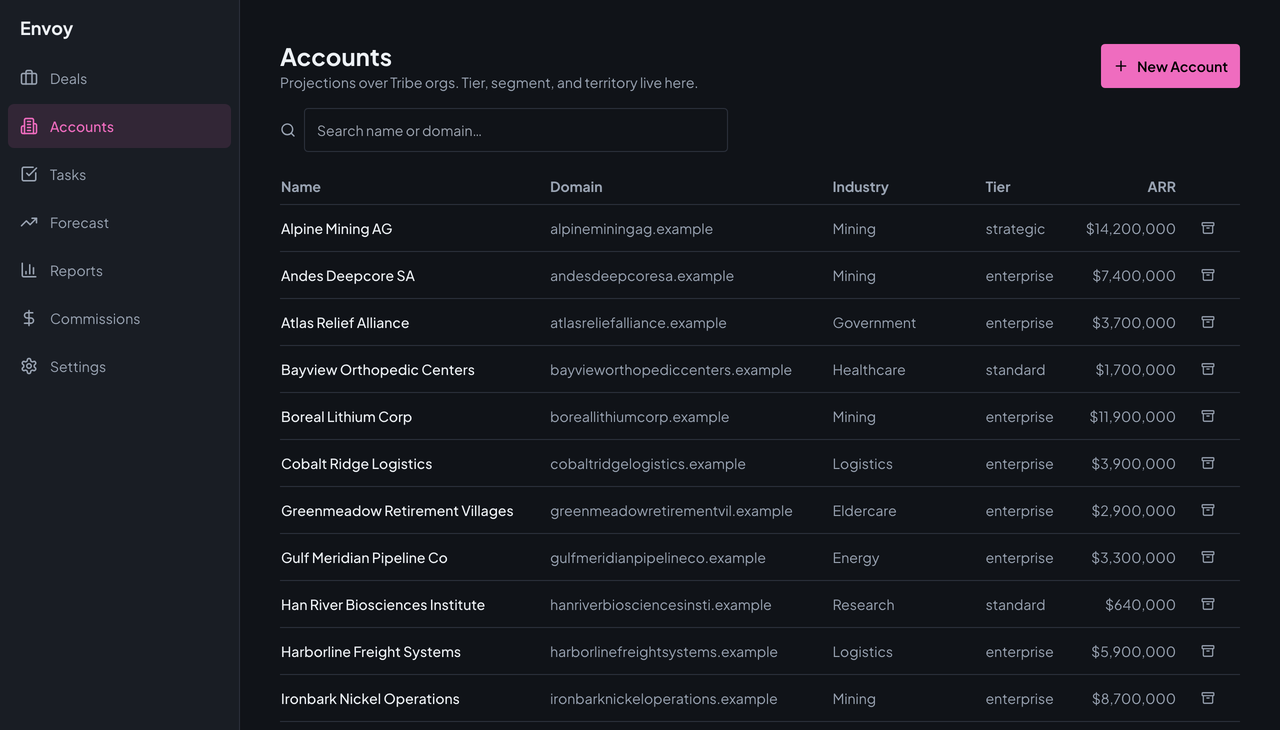
Task: Click the $8,700,000 ARR value
Action: click(x=1134, y=699)
